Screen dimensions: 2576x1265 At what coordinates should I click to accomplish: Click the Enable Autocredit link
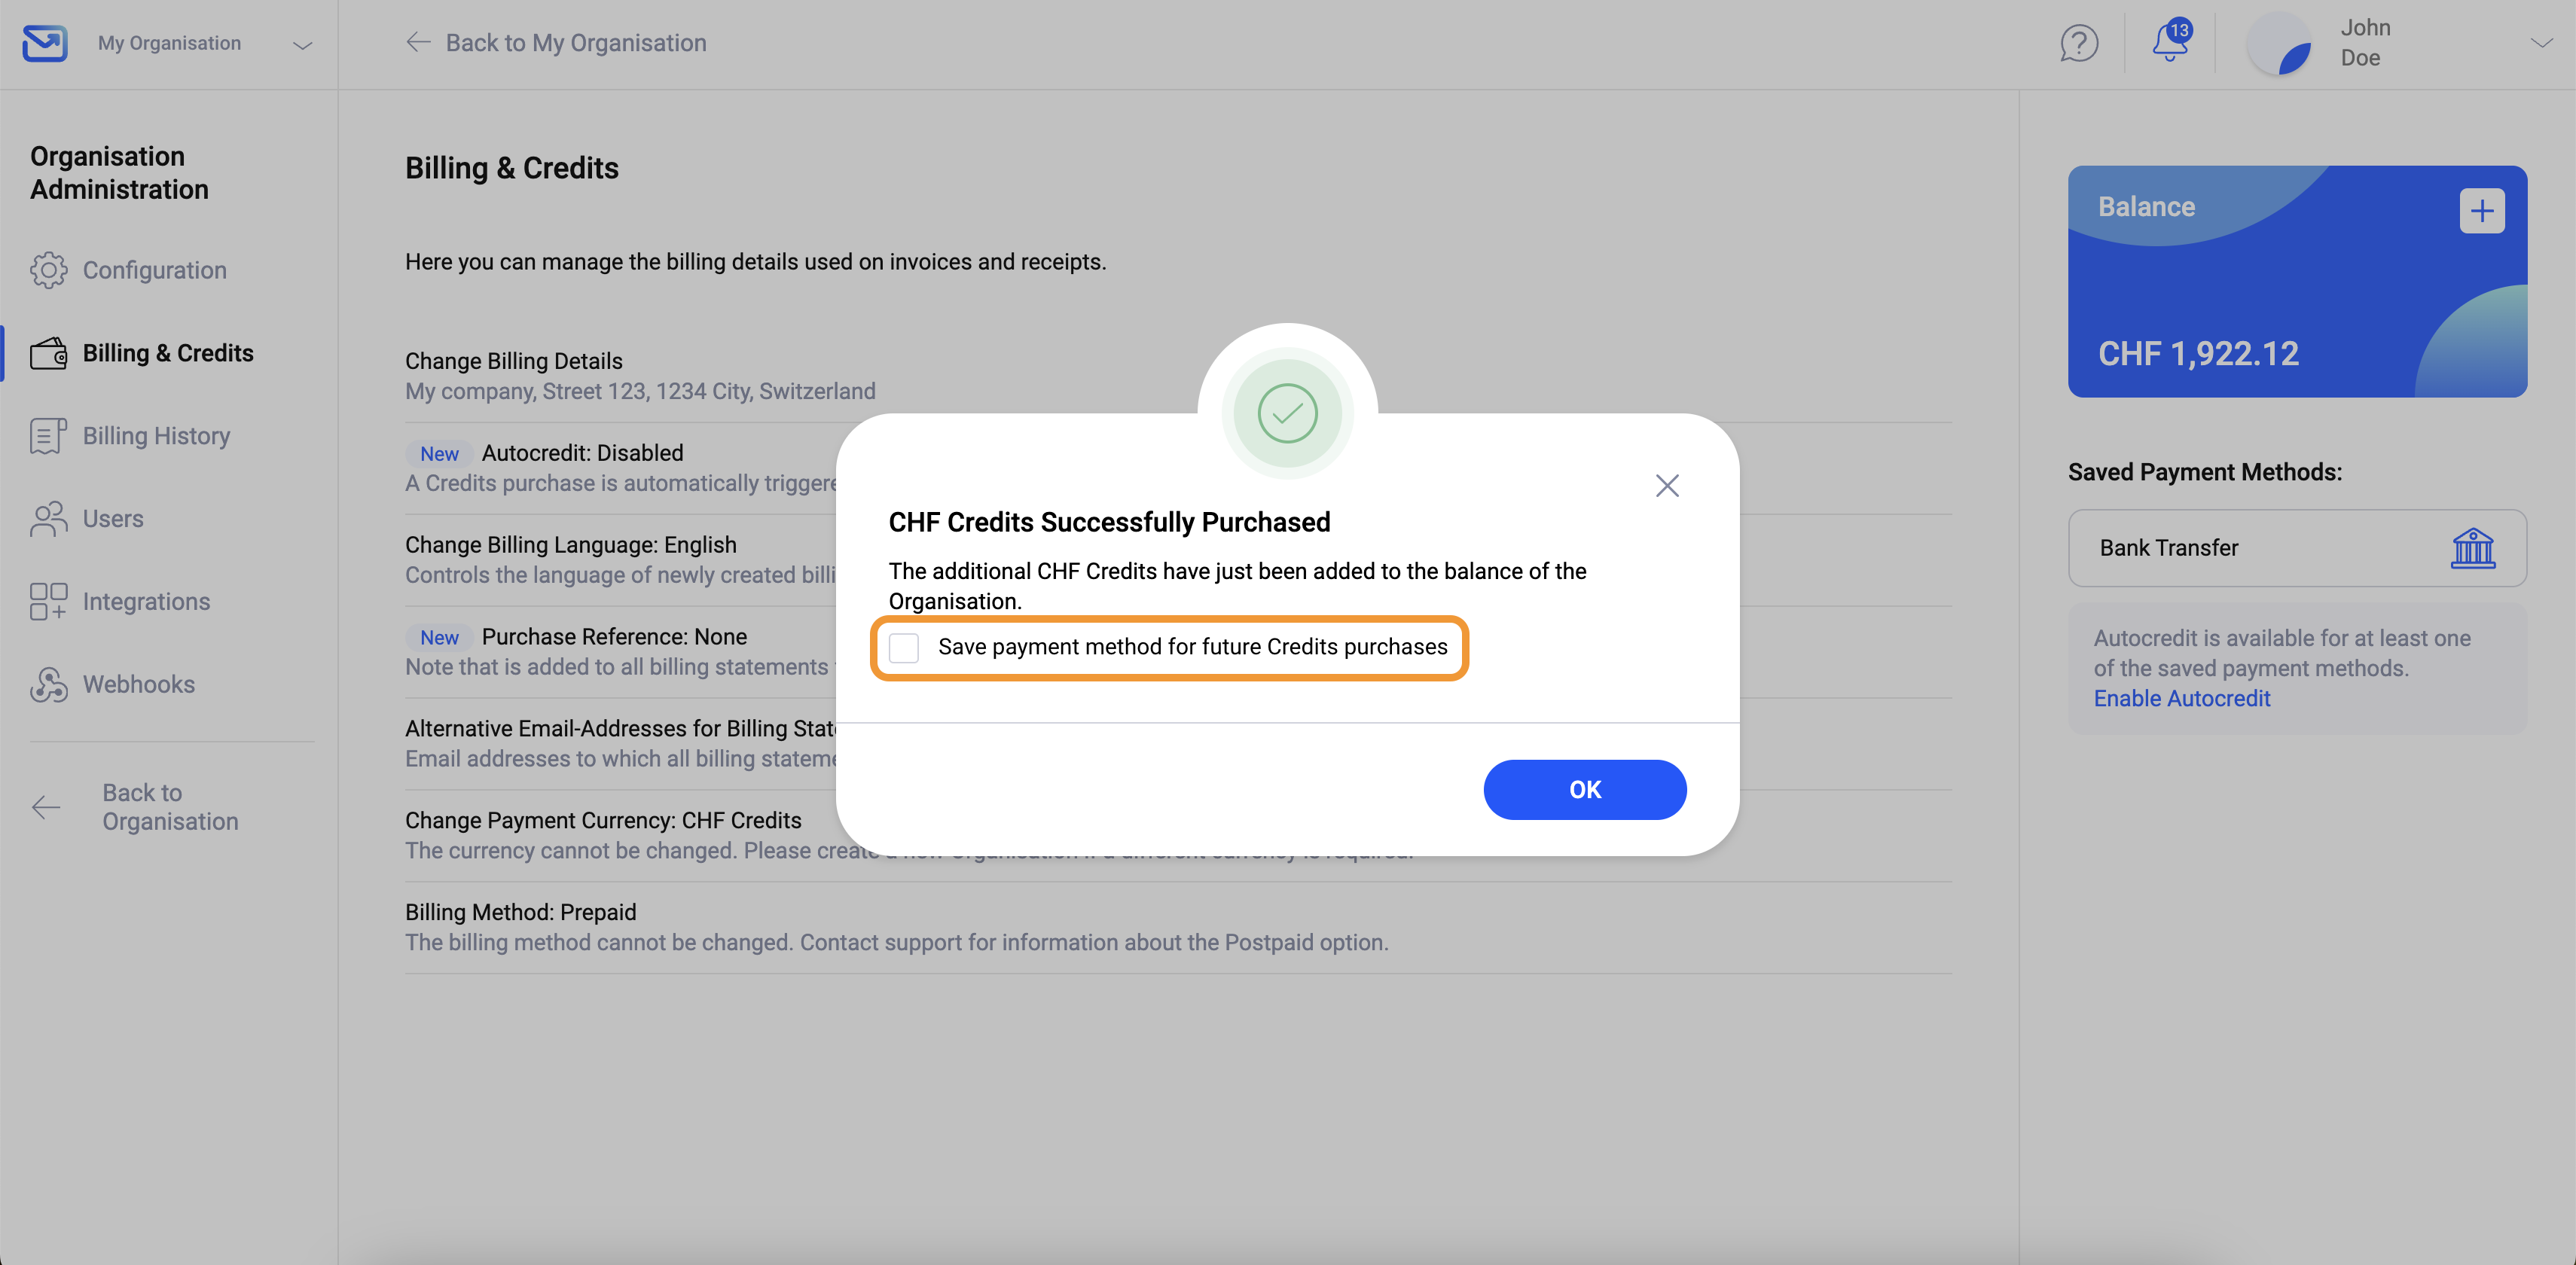click(2181, 698)
